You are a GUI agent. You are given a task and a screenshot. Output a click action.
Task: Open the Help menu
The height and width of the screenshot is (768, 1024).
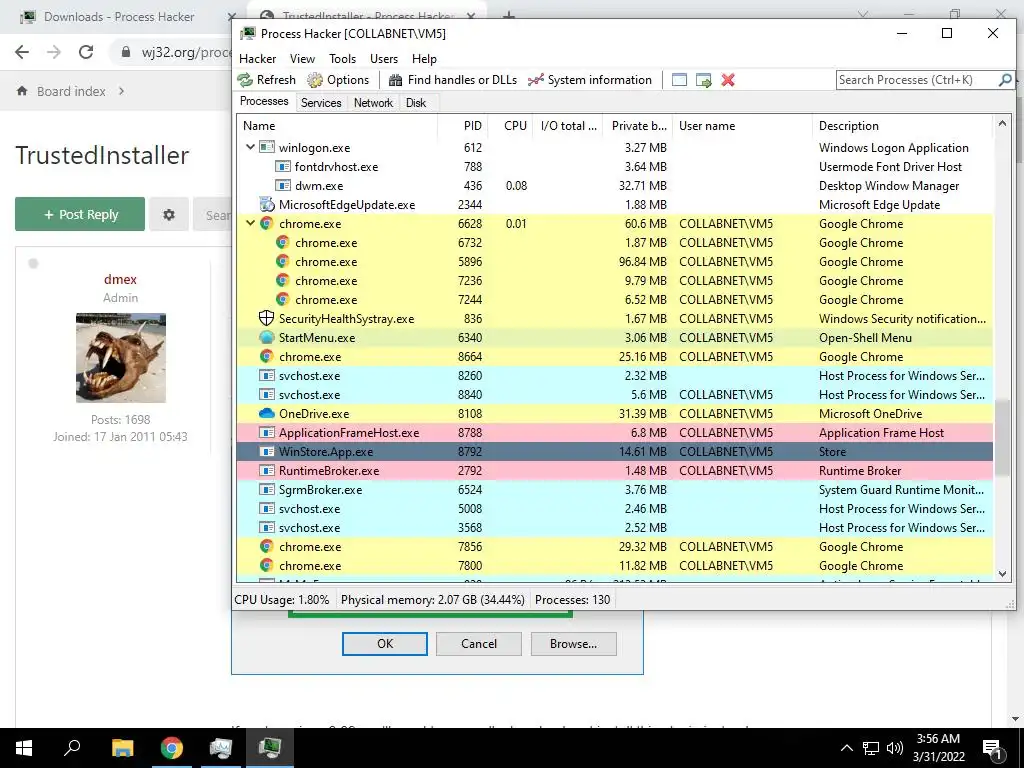424,59
